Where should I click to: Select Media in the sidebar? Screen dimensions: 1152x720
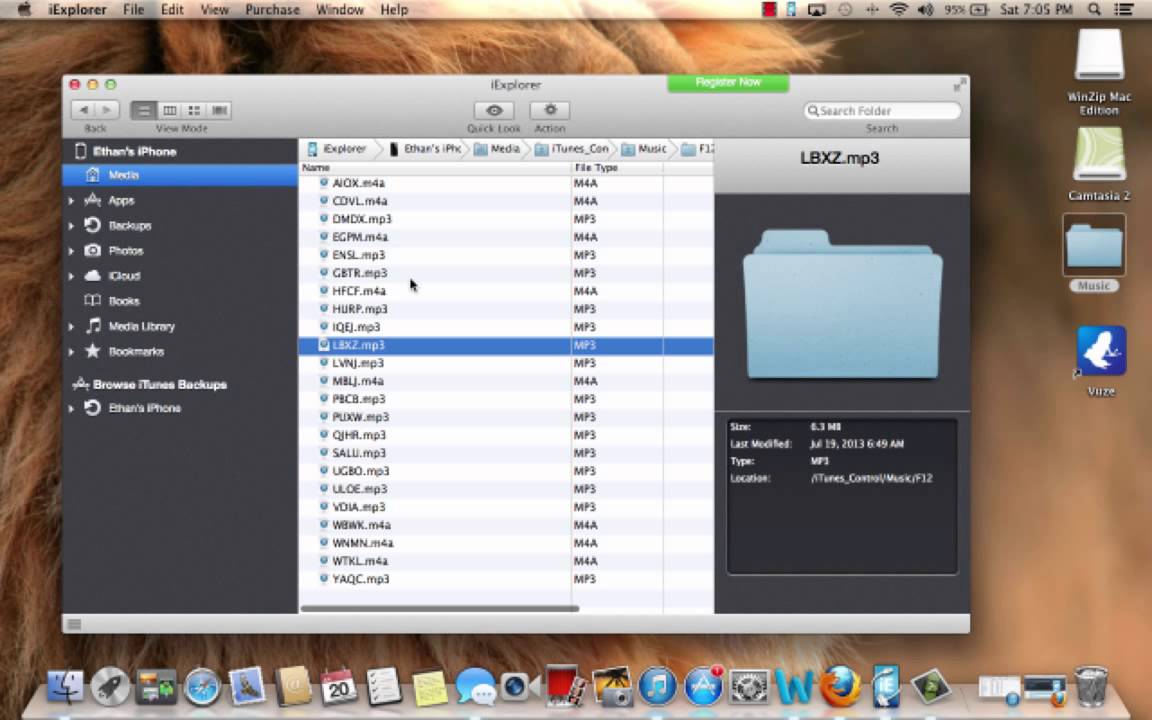(180, 175)
